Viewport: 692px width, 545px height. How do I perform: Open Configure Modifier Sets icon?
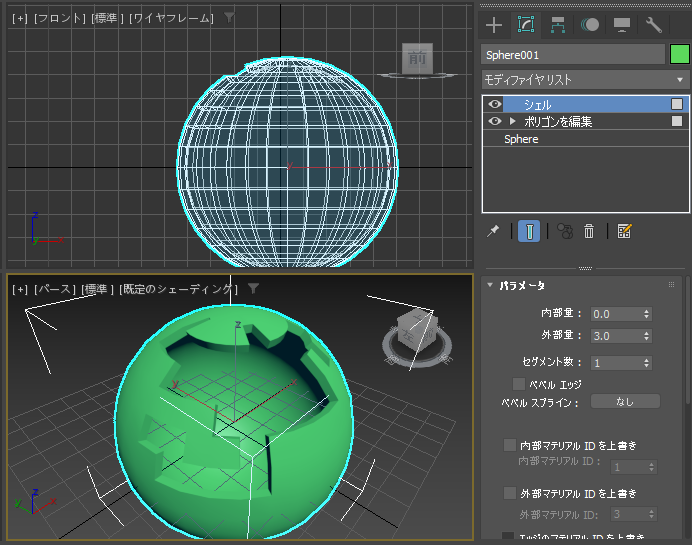[624, 231]
